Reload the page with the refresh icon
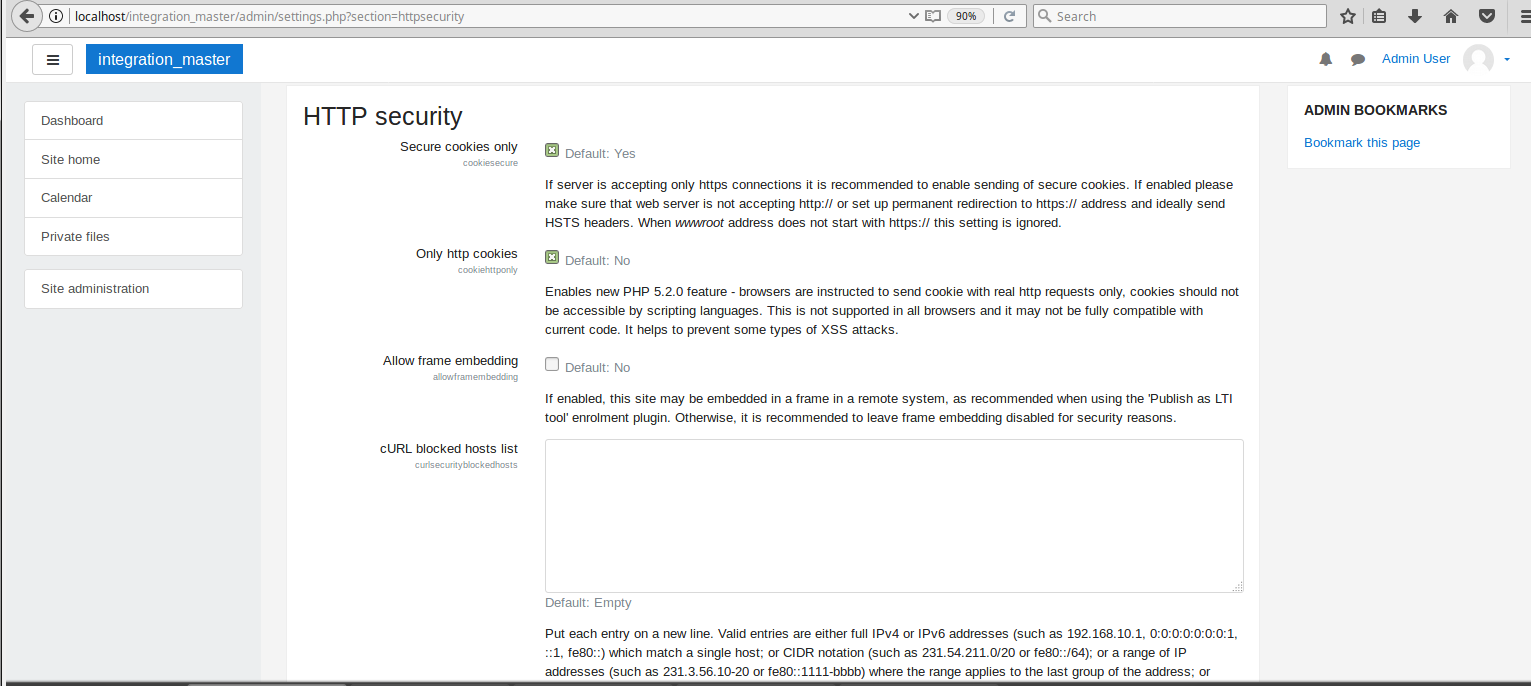The height and width of the screenshot is (686, 1531). (1009, 16)
